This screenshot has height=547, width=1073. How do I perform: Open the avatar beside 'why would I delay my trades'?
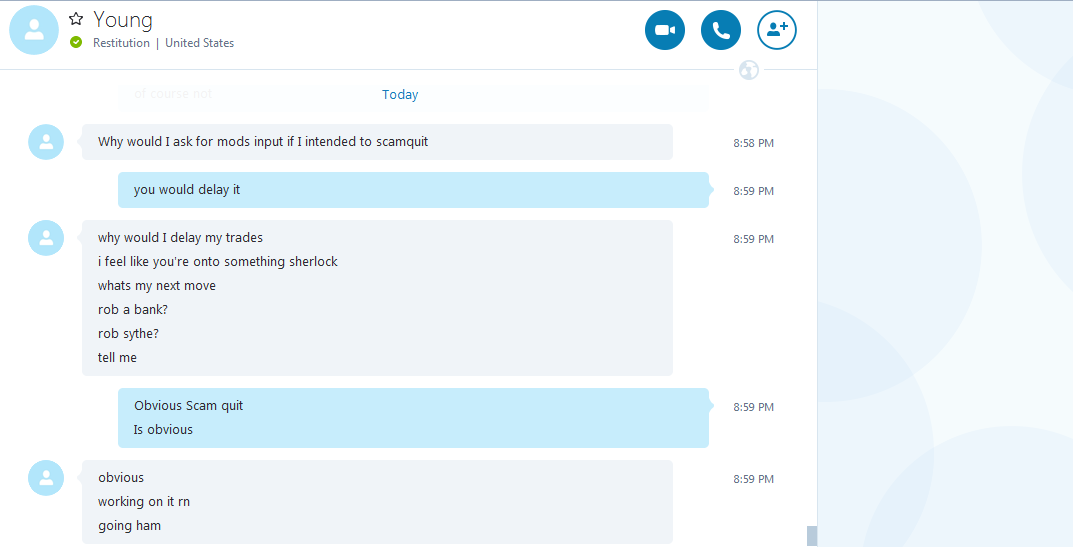(x=46, y=238)
